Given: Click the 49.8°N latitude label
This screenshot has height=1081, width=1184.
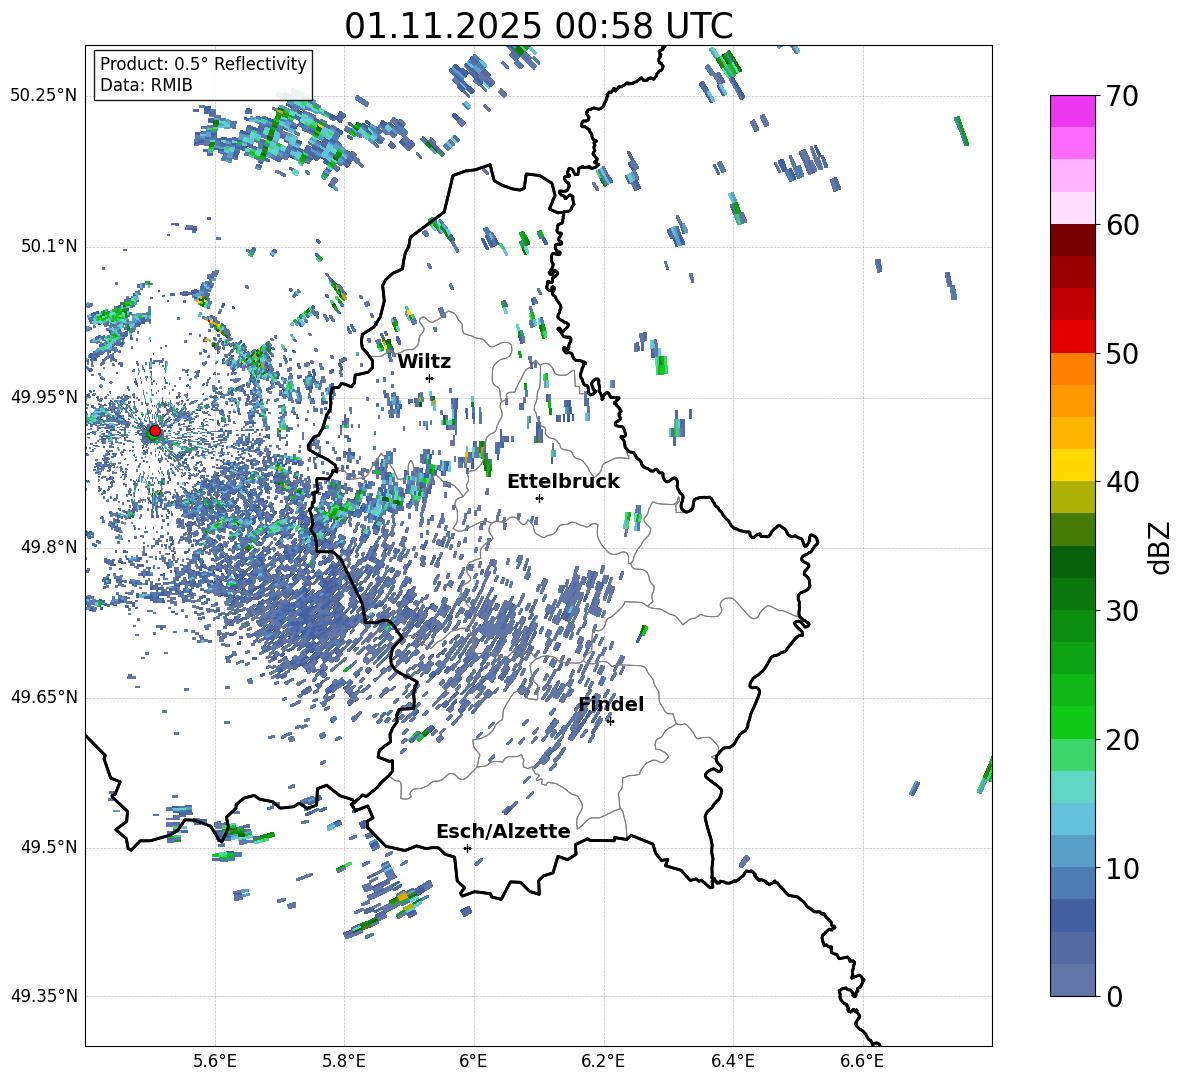Looking at the screenshot, I should [48, 547].
